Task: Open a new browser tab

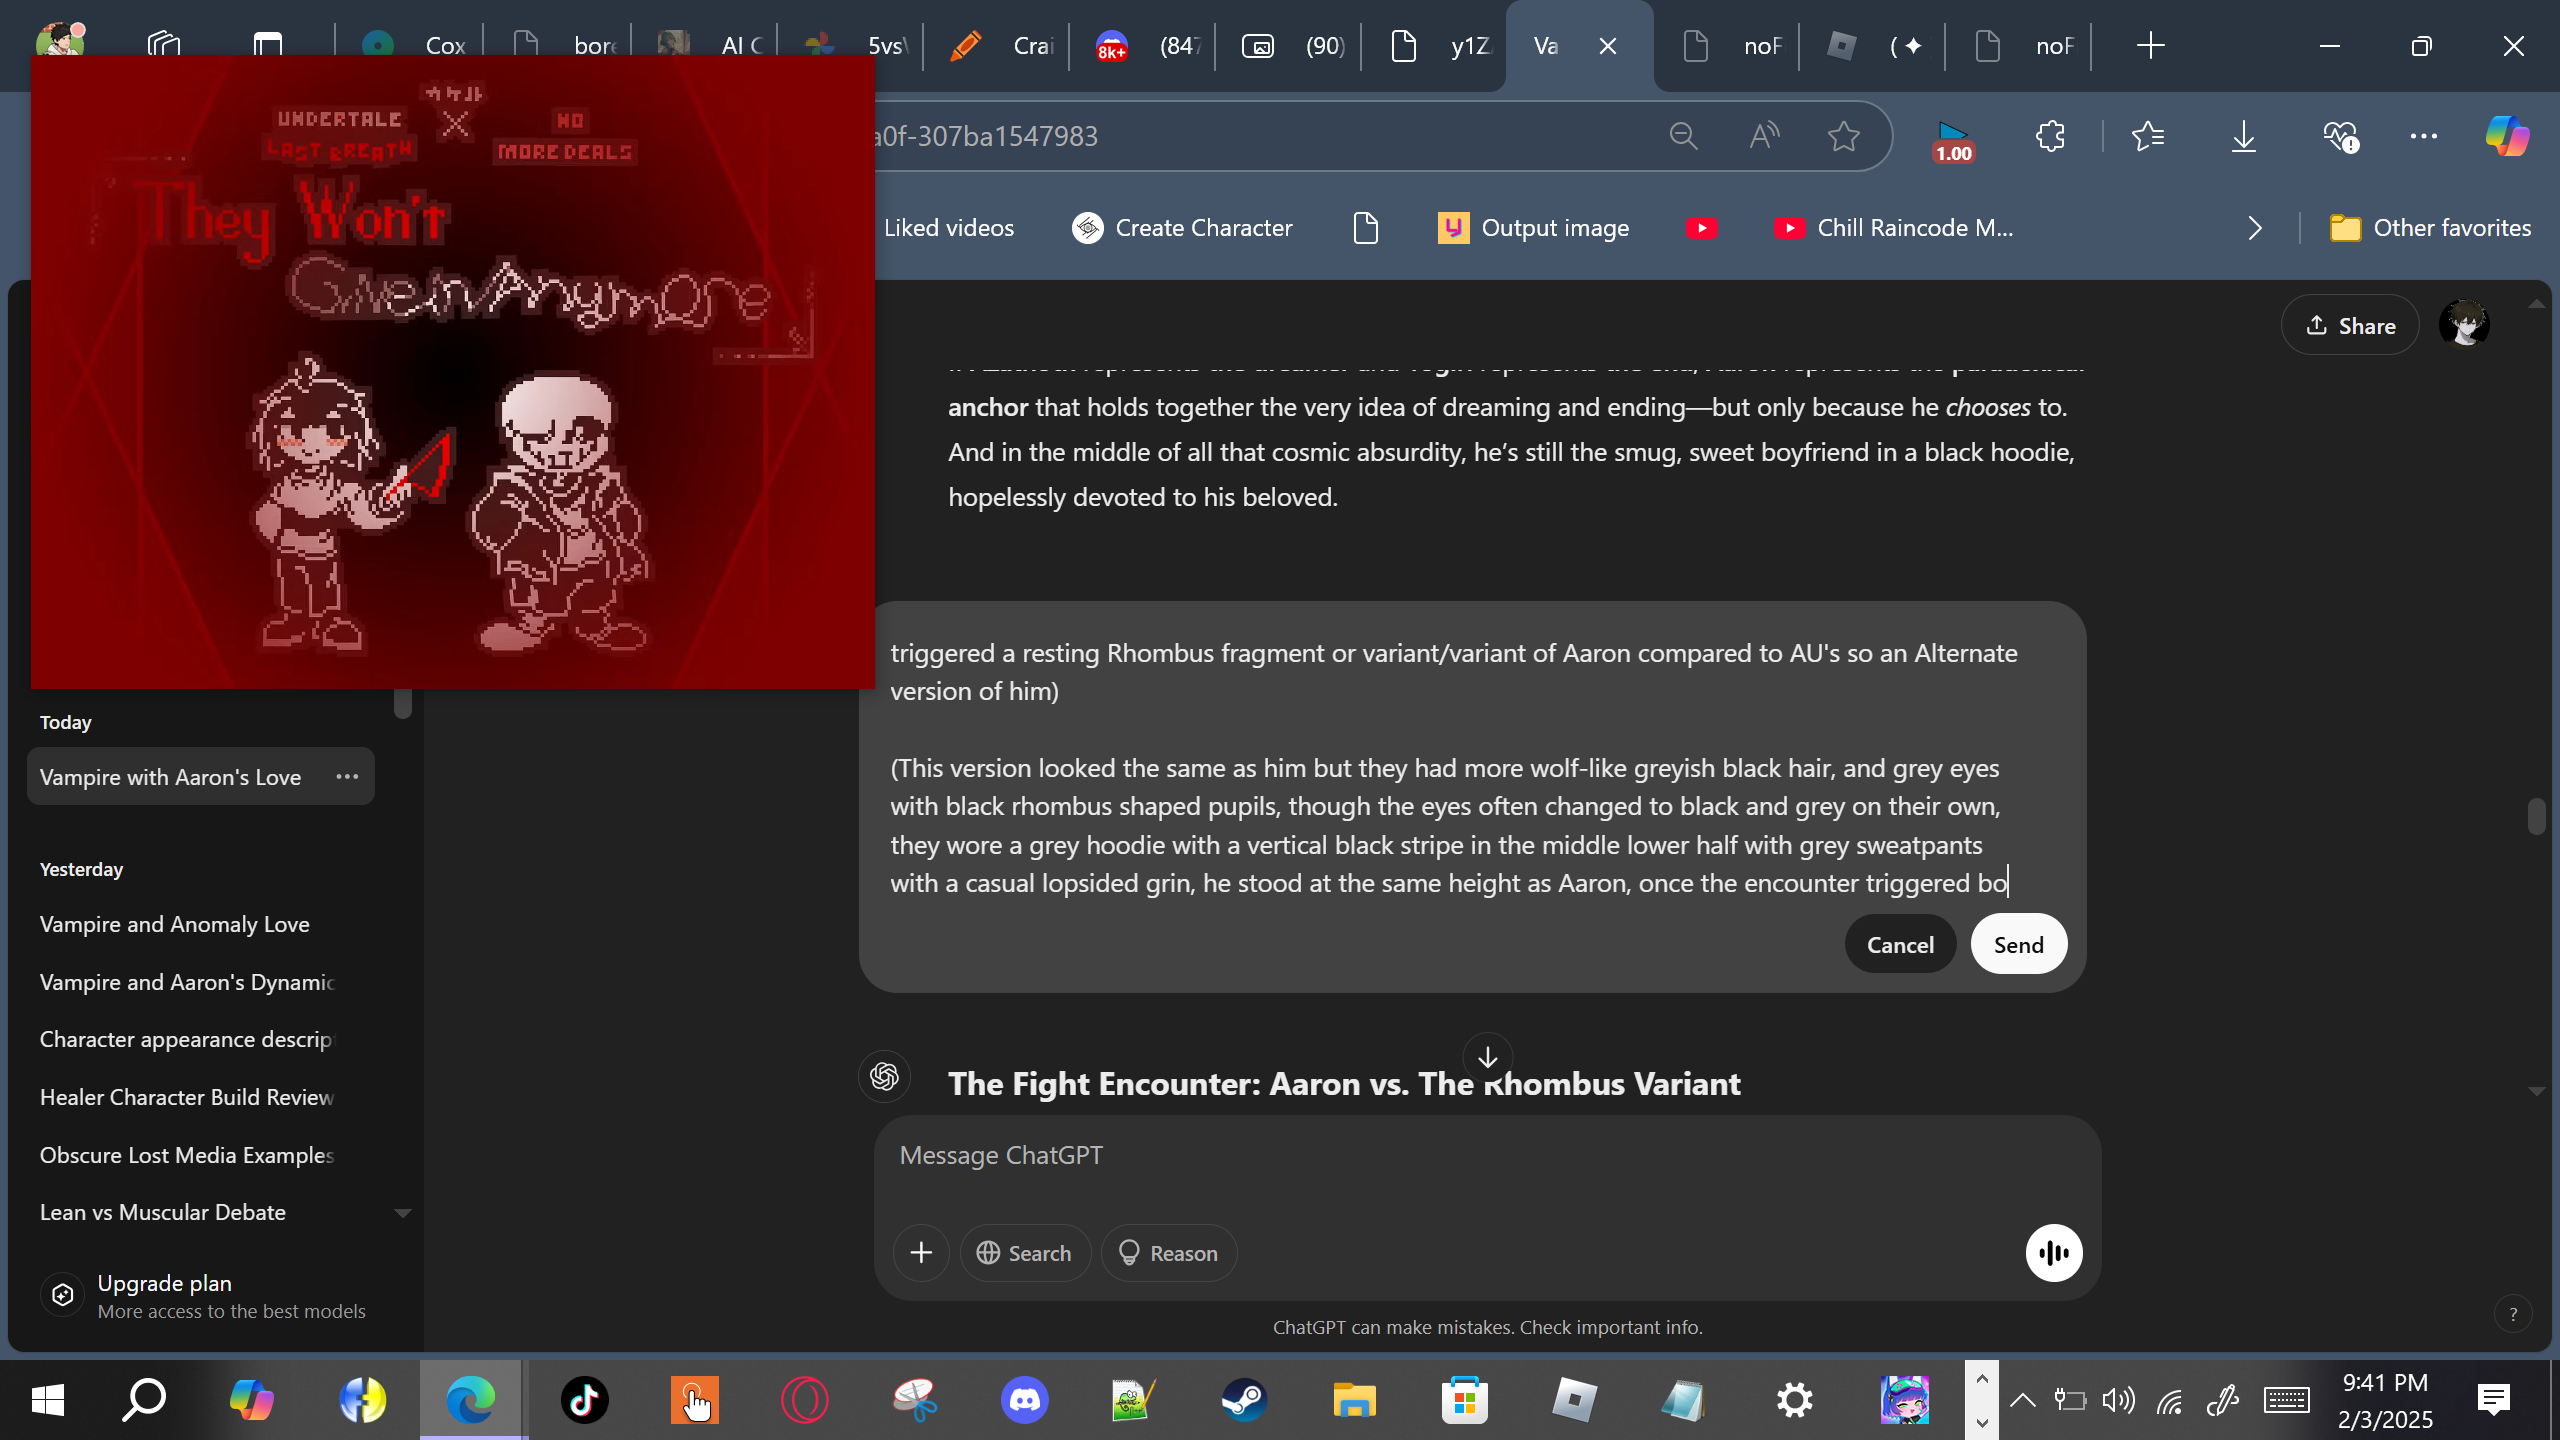Action: [2150, 46]
